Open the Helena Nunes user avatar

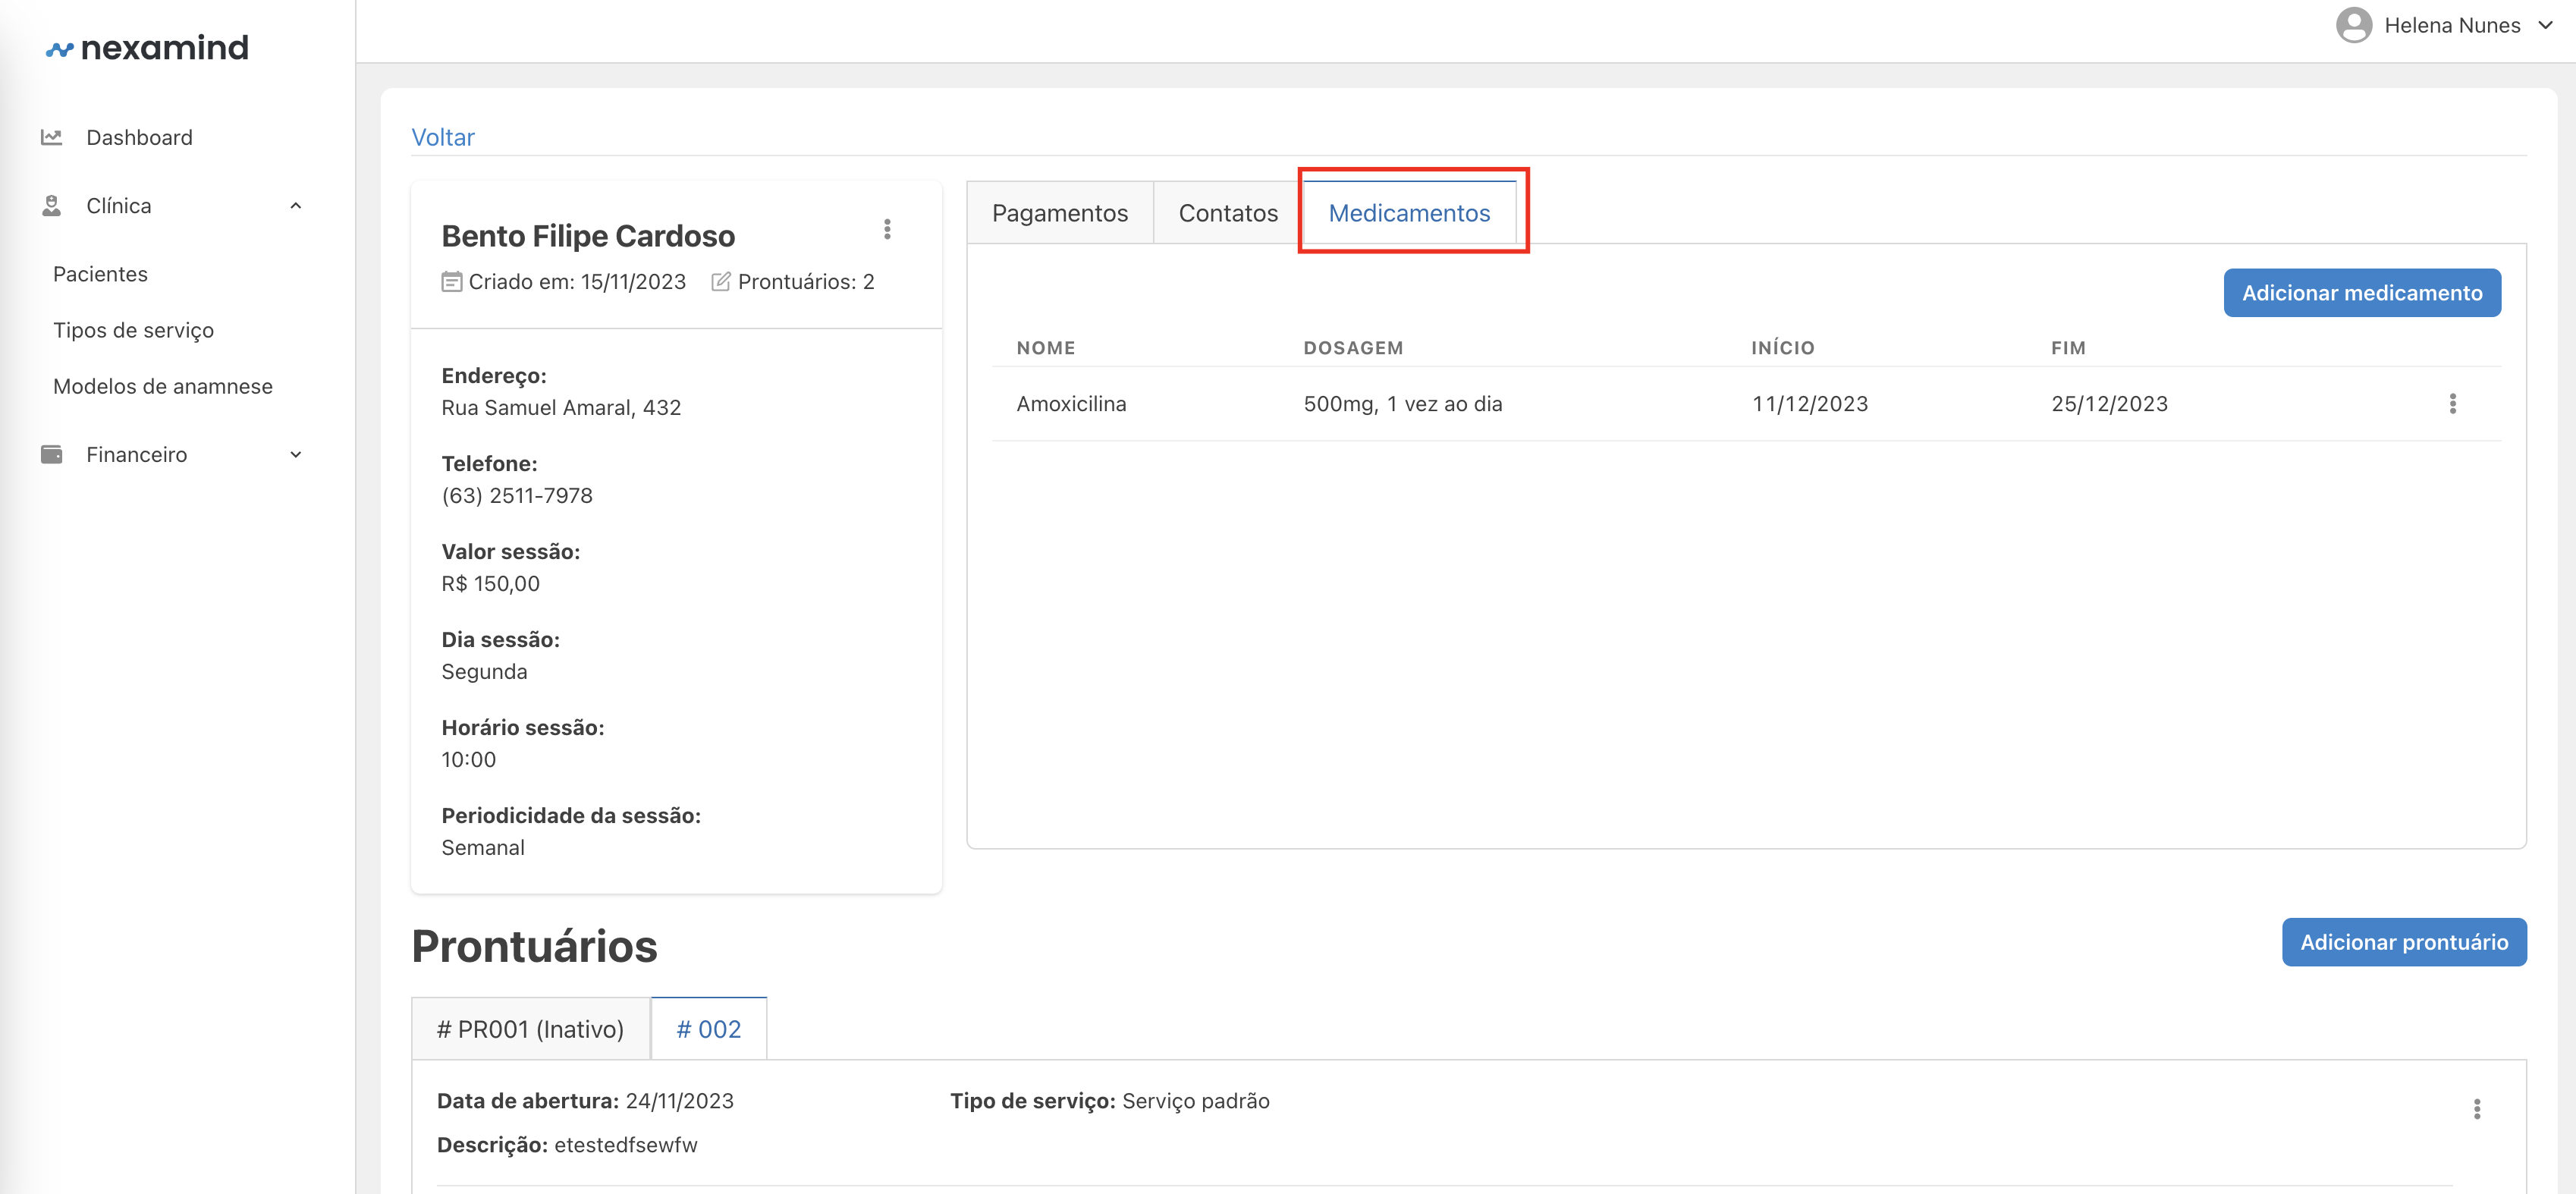tap(2353, 25)
